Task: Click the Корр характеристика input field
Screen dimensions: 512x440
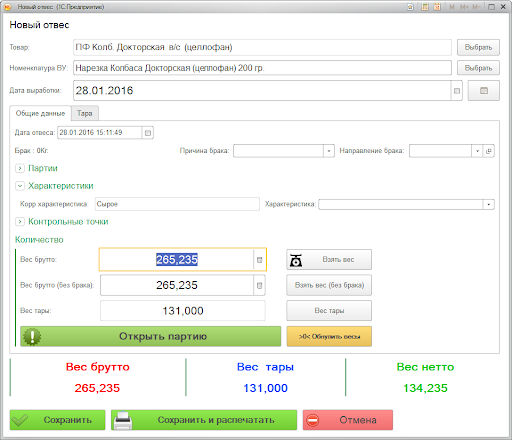Action: 177,204
